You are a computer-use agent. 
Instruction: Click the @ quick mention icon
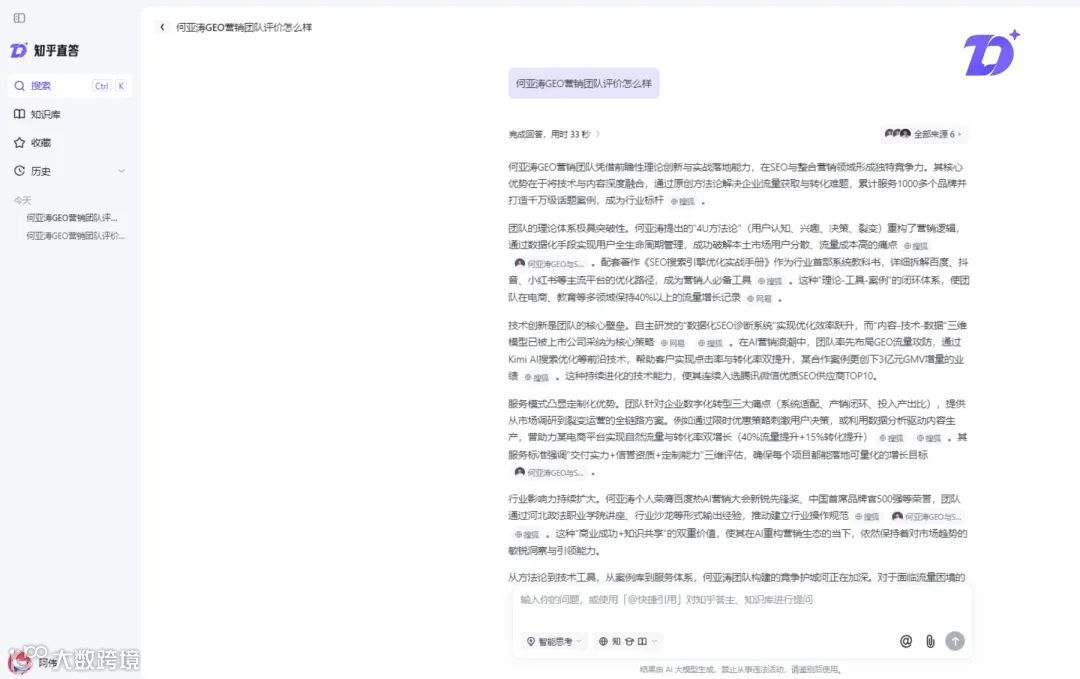coord(906,641)
